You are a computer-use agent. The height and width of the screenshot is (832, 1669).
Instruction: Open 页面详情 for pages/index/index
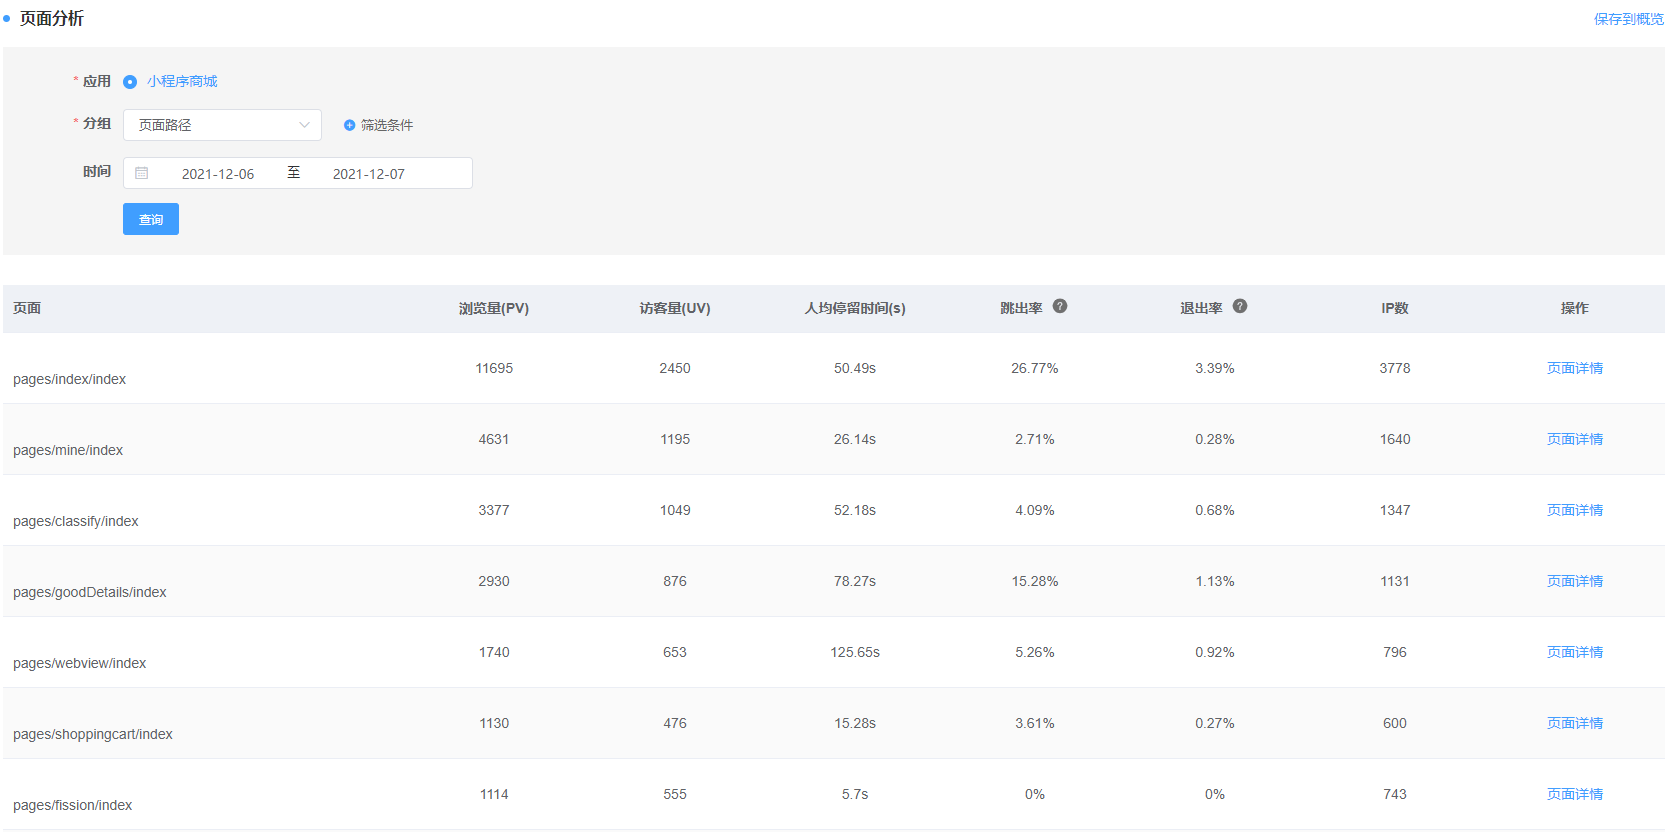point(1575,368)
